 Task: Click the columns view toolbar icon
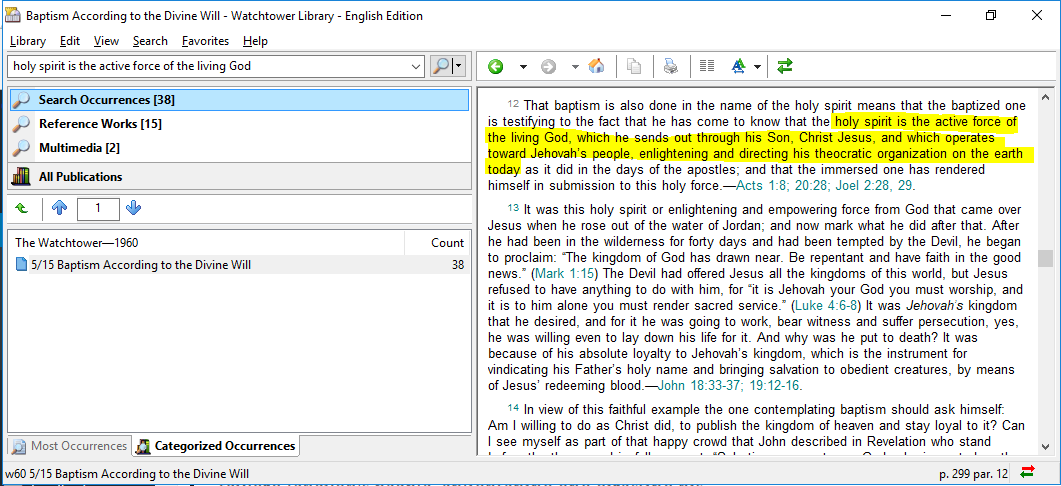pos(707,67)
